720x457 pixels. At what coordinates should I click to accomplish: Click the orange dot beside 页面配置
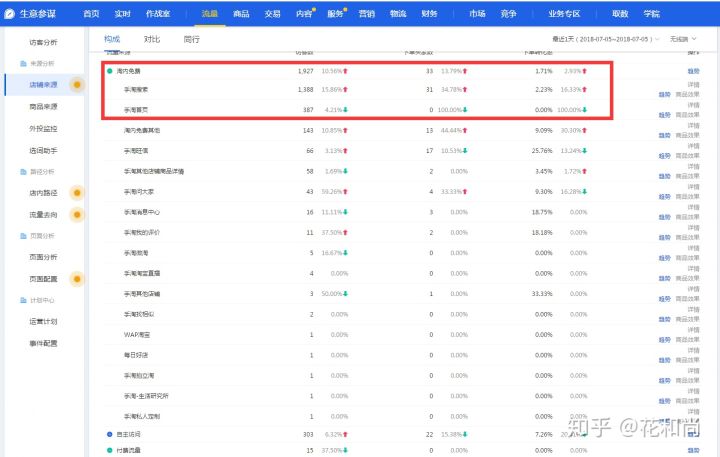(78, 279)
